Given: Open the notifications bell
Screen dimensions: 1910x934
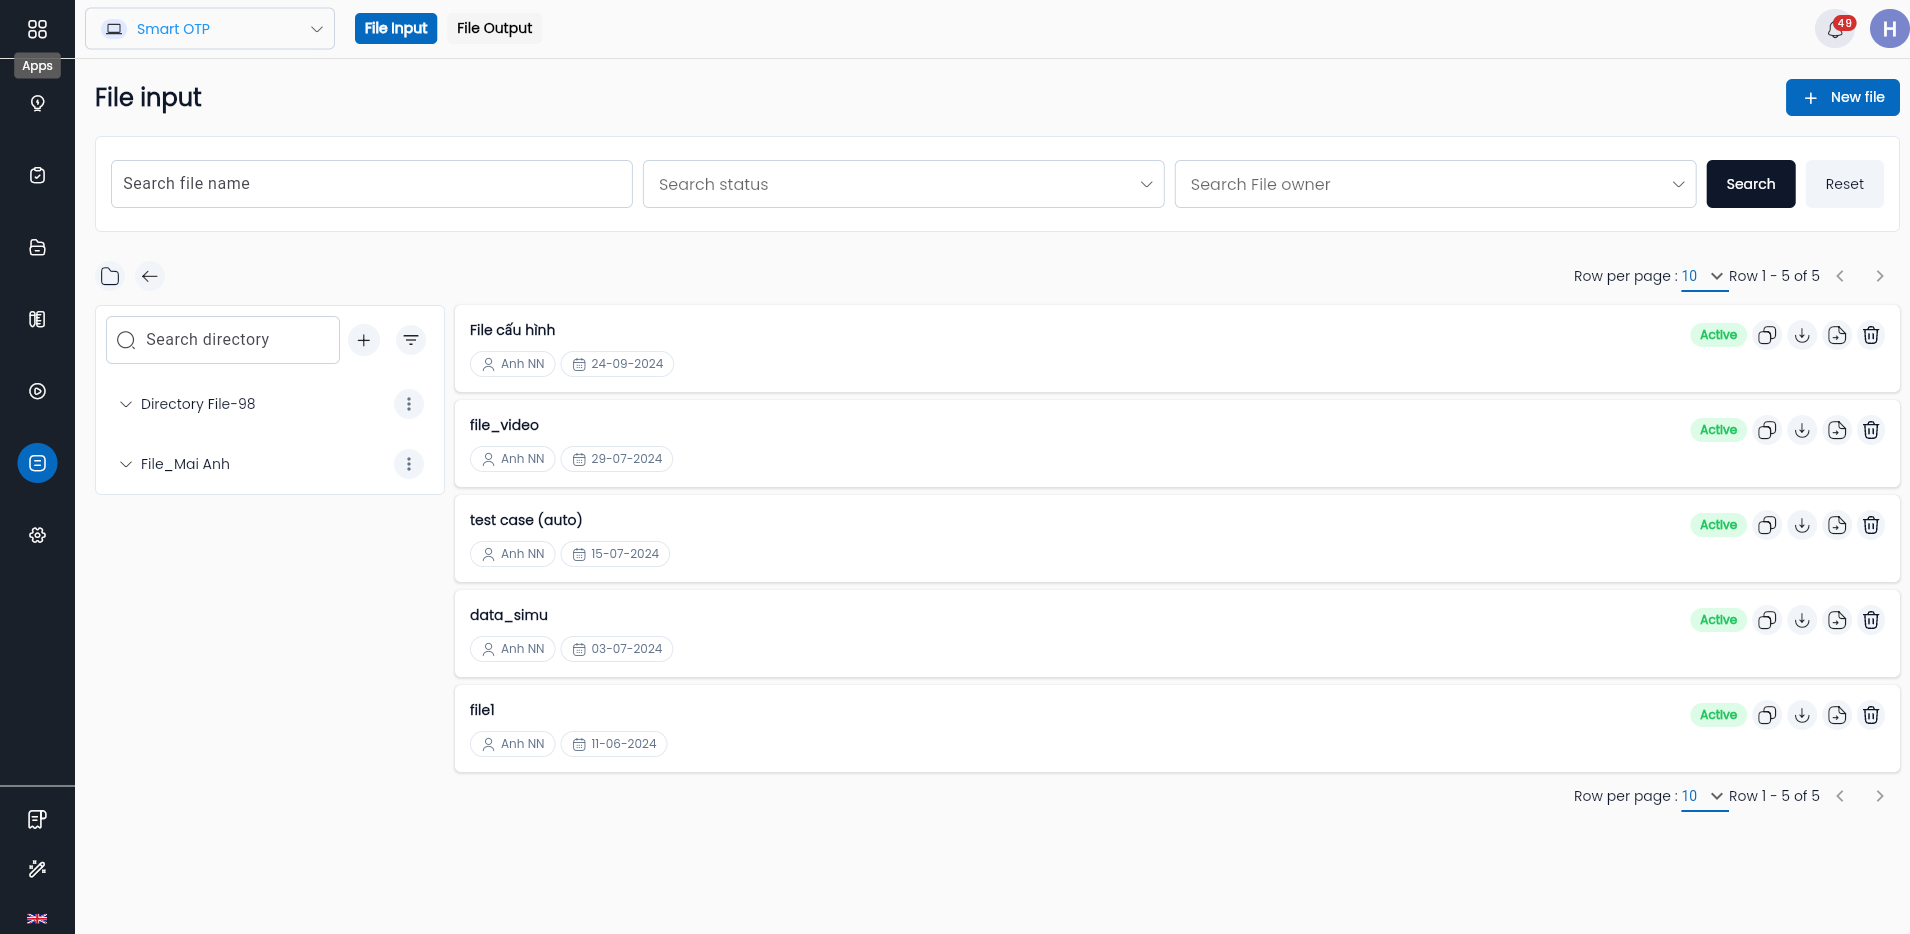Looking at the screenshot, I should (1835, 29).
